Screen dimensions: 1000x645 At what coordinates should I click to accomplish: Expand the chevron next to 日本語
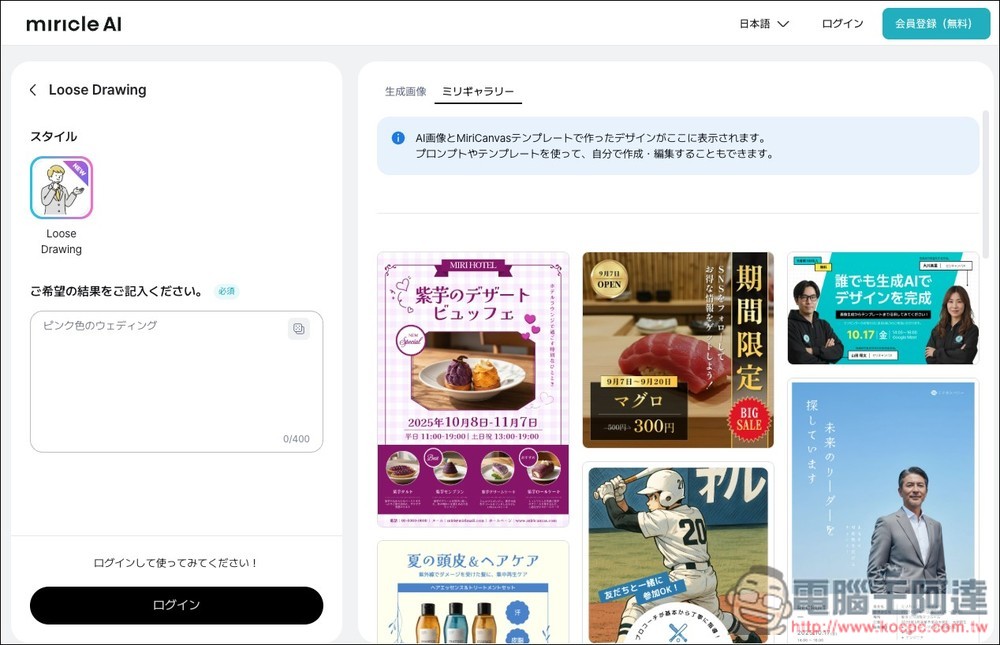786,23
